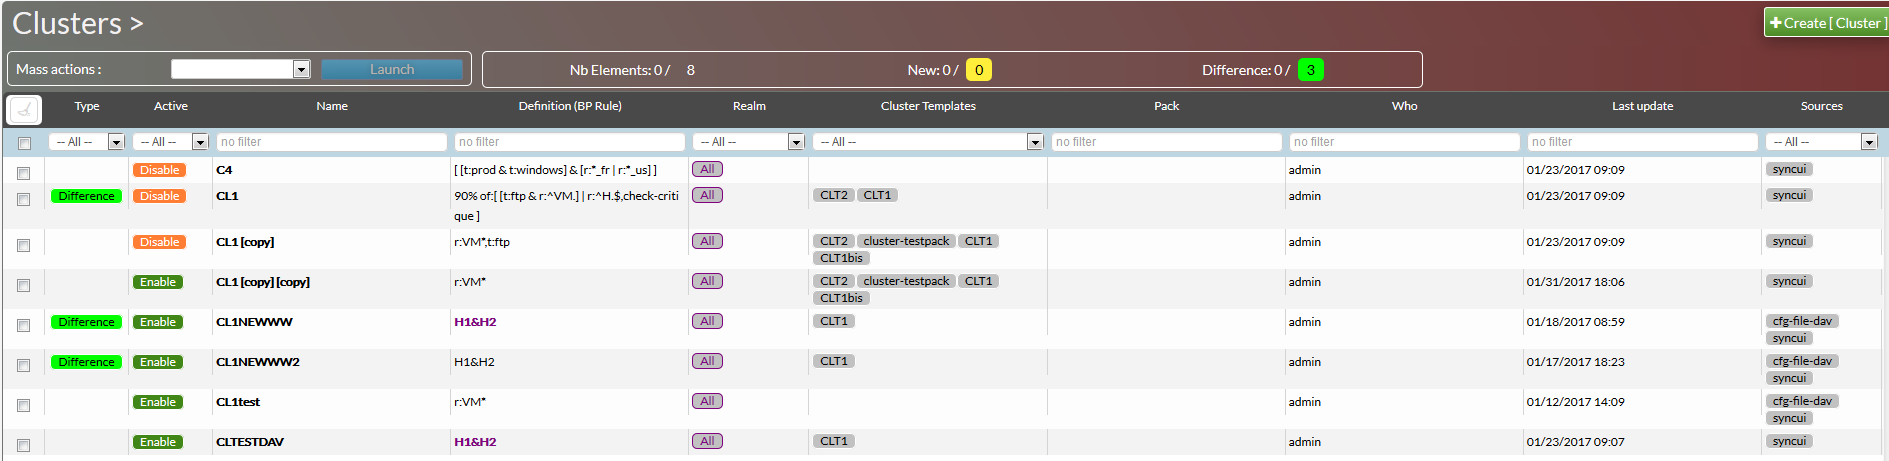Screen dimensions: 1889x461
Task: Click the Difference badge on CL1NEWWW row
Action: point(86,322)
